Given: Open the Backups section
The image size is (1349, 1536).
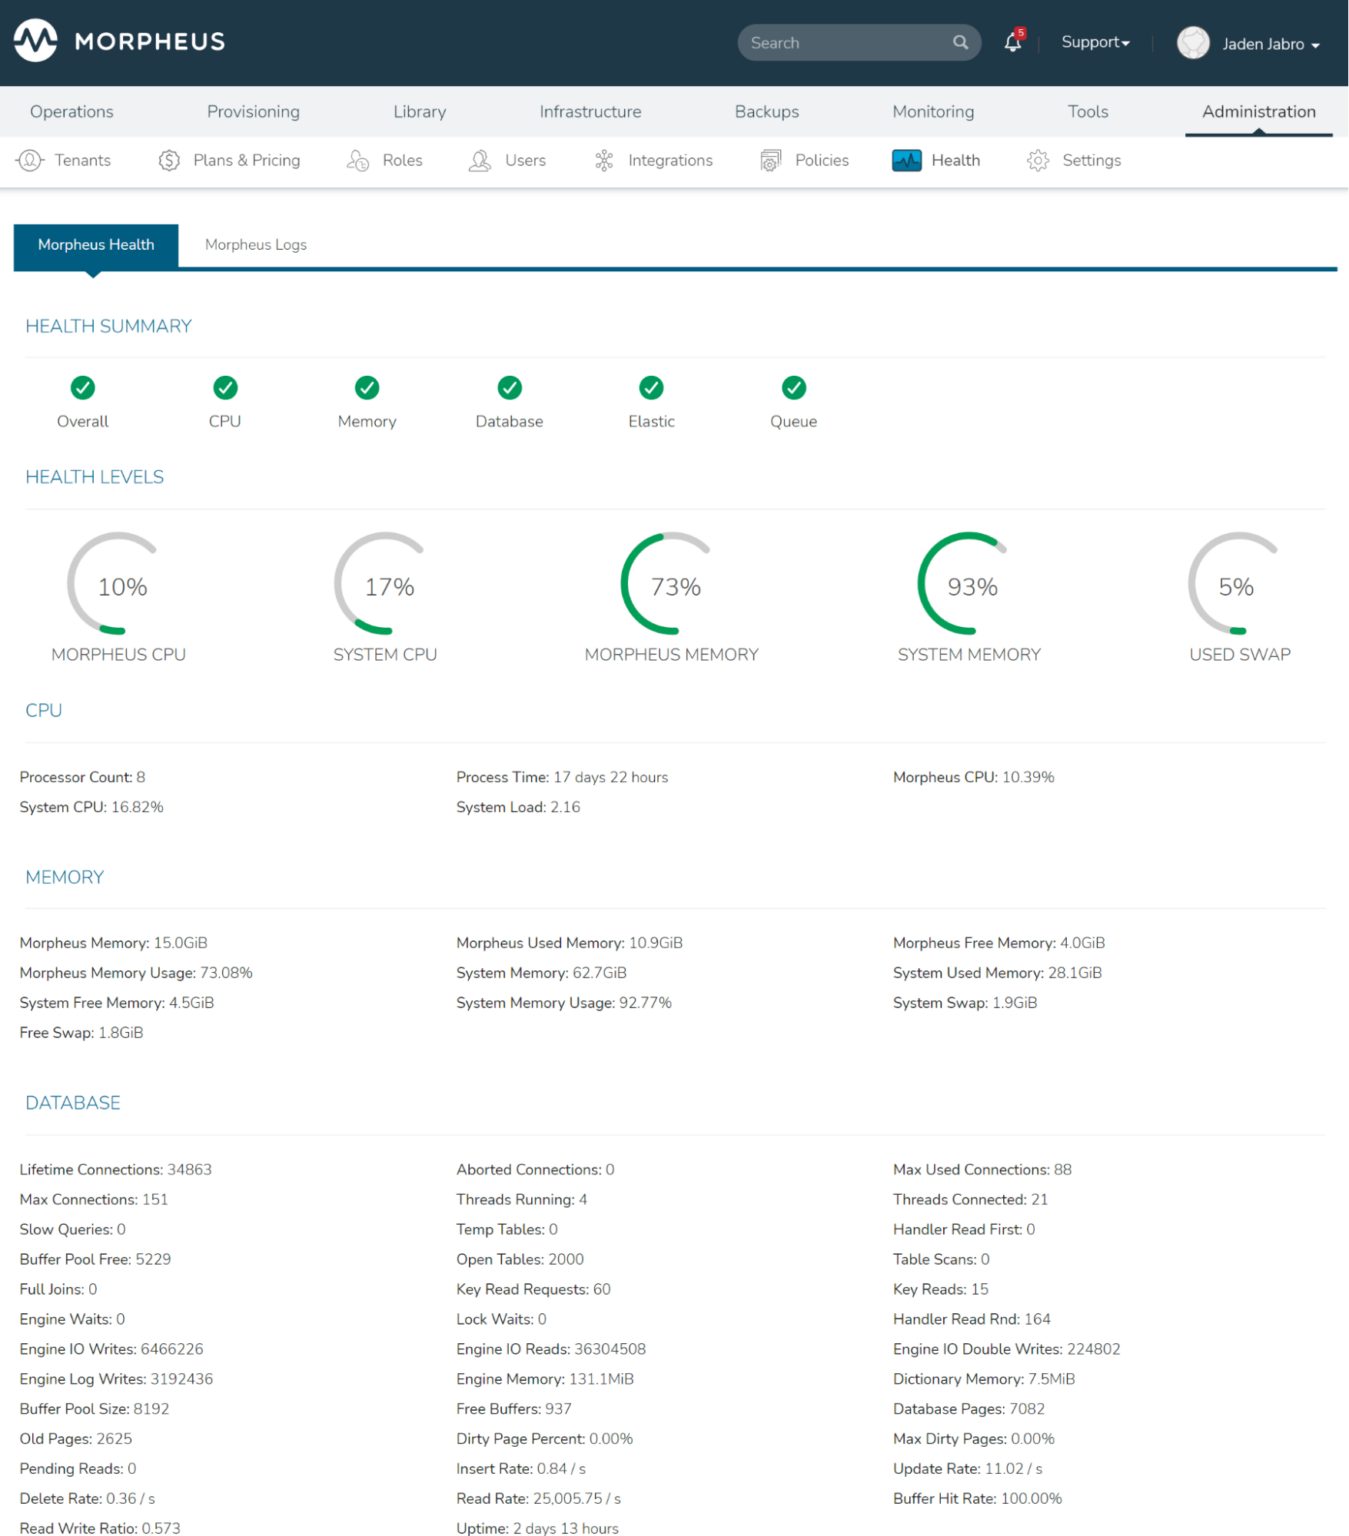Looking at the screenshot, I should [766, 111].
